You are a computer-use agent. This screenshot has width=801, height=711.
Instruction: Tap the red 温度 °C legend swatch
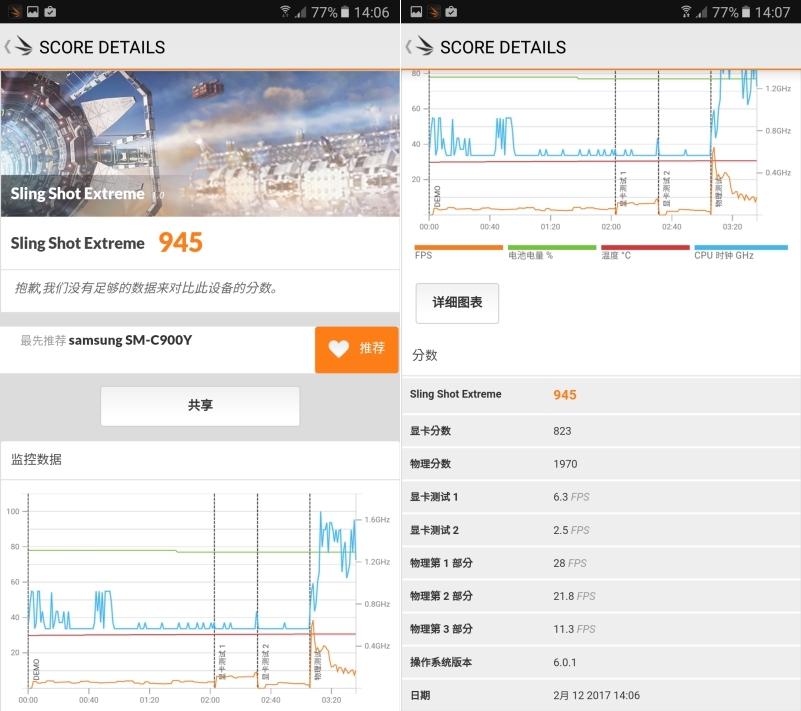[645, 247]
